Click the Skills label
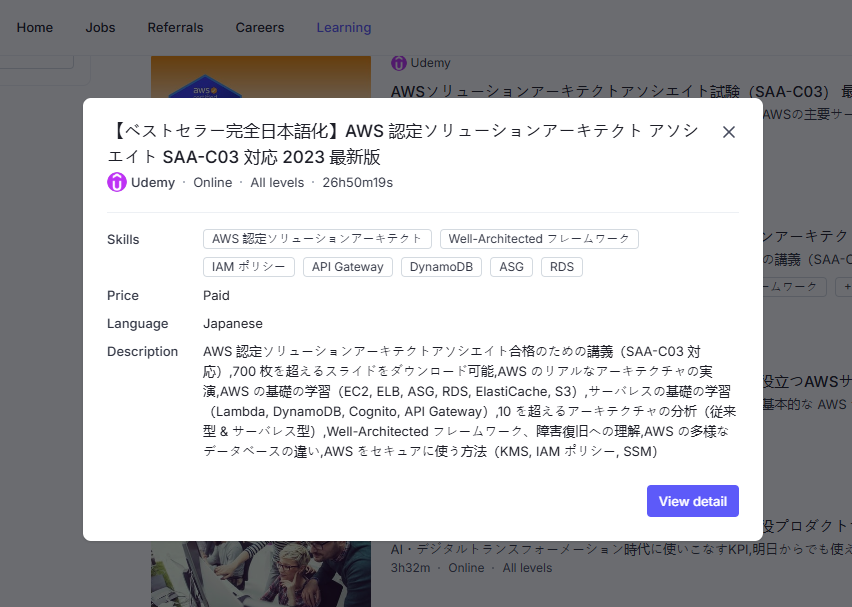The width and height of the screenshot is (852, 607). (123, 240)
